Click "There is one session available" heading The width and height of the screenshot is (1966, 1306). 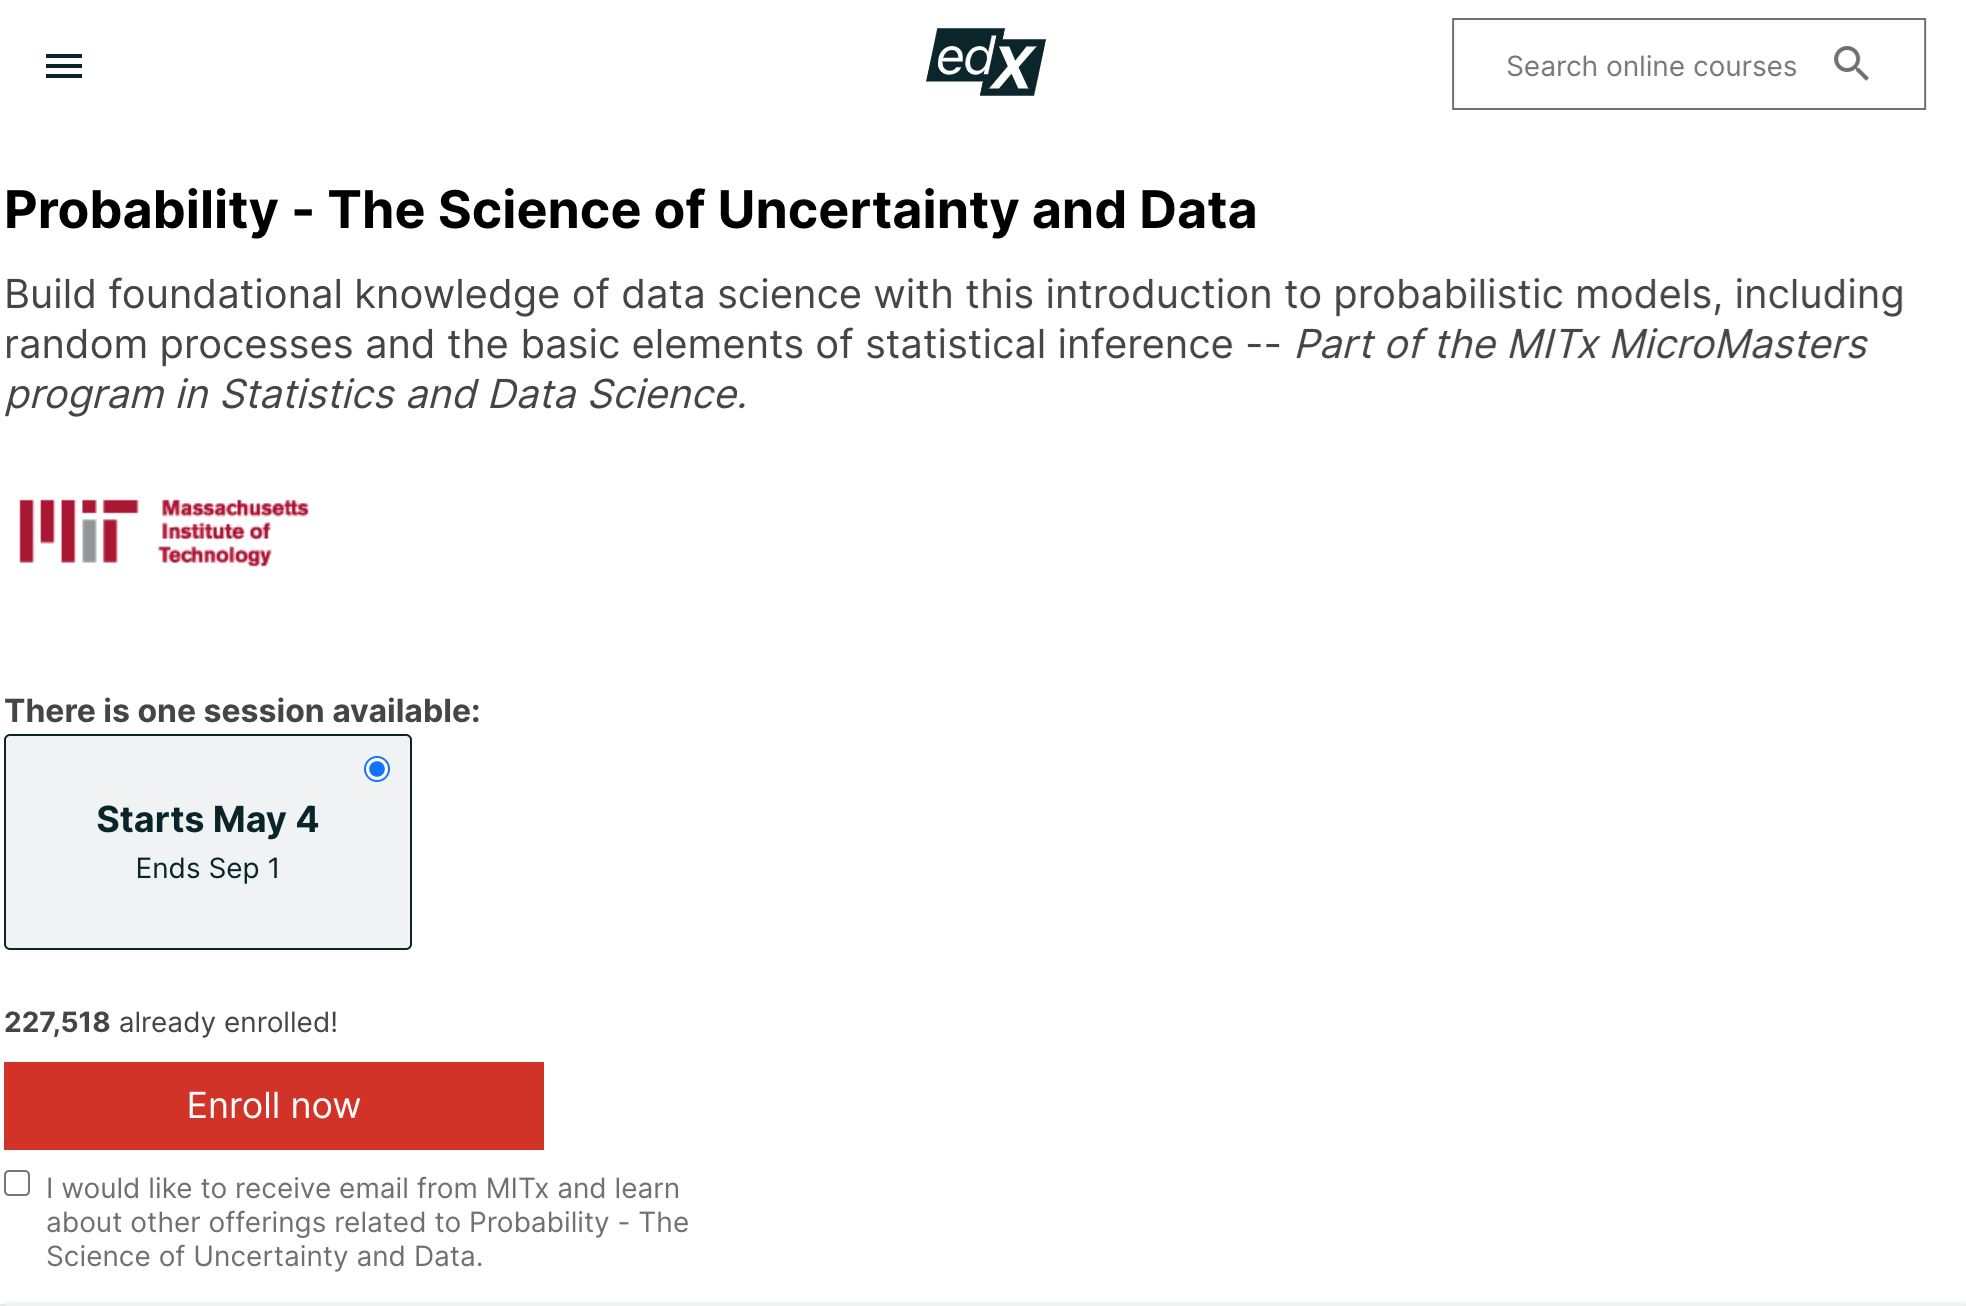(242, 711)
